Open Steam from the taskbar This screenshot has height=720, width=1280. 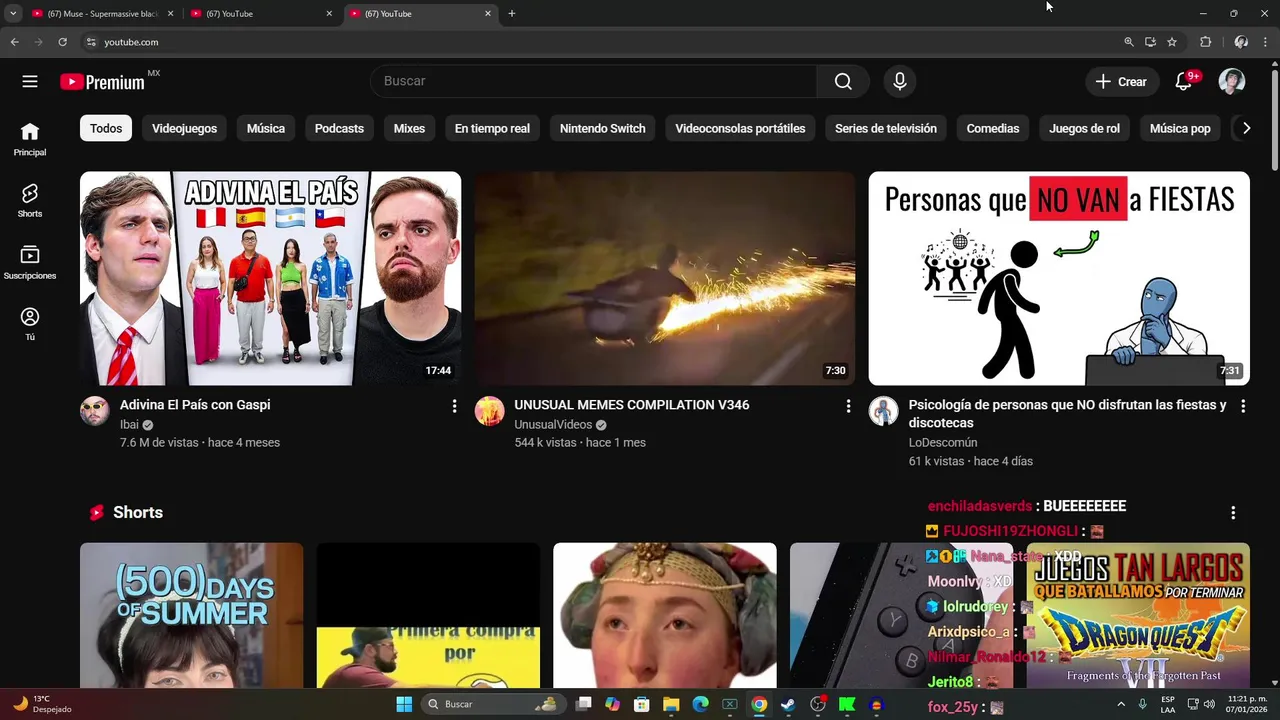pyautogui.click(x=788, y=704)
